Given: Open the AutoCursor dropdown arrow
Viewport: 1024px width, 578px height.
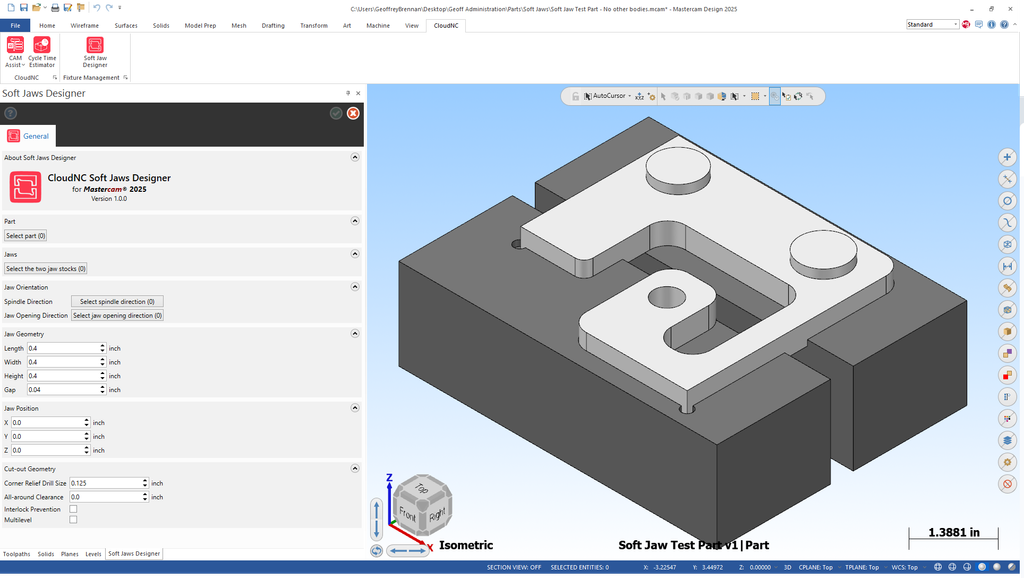Looking at the screenshot, I should pyautogui.click(x=630, y=96).
